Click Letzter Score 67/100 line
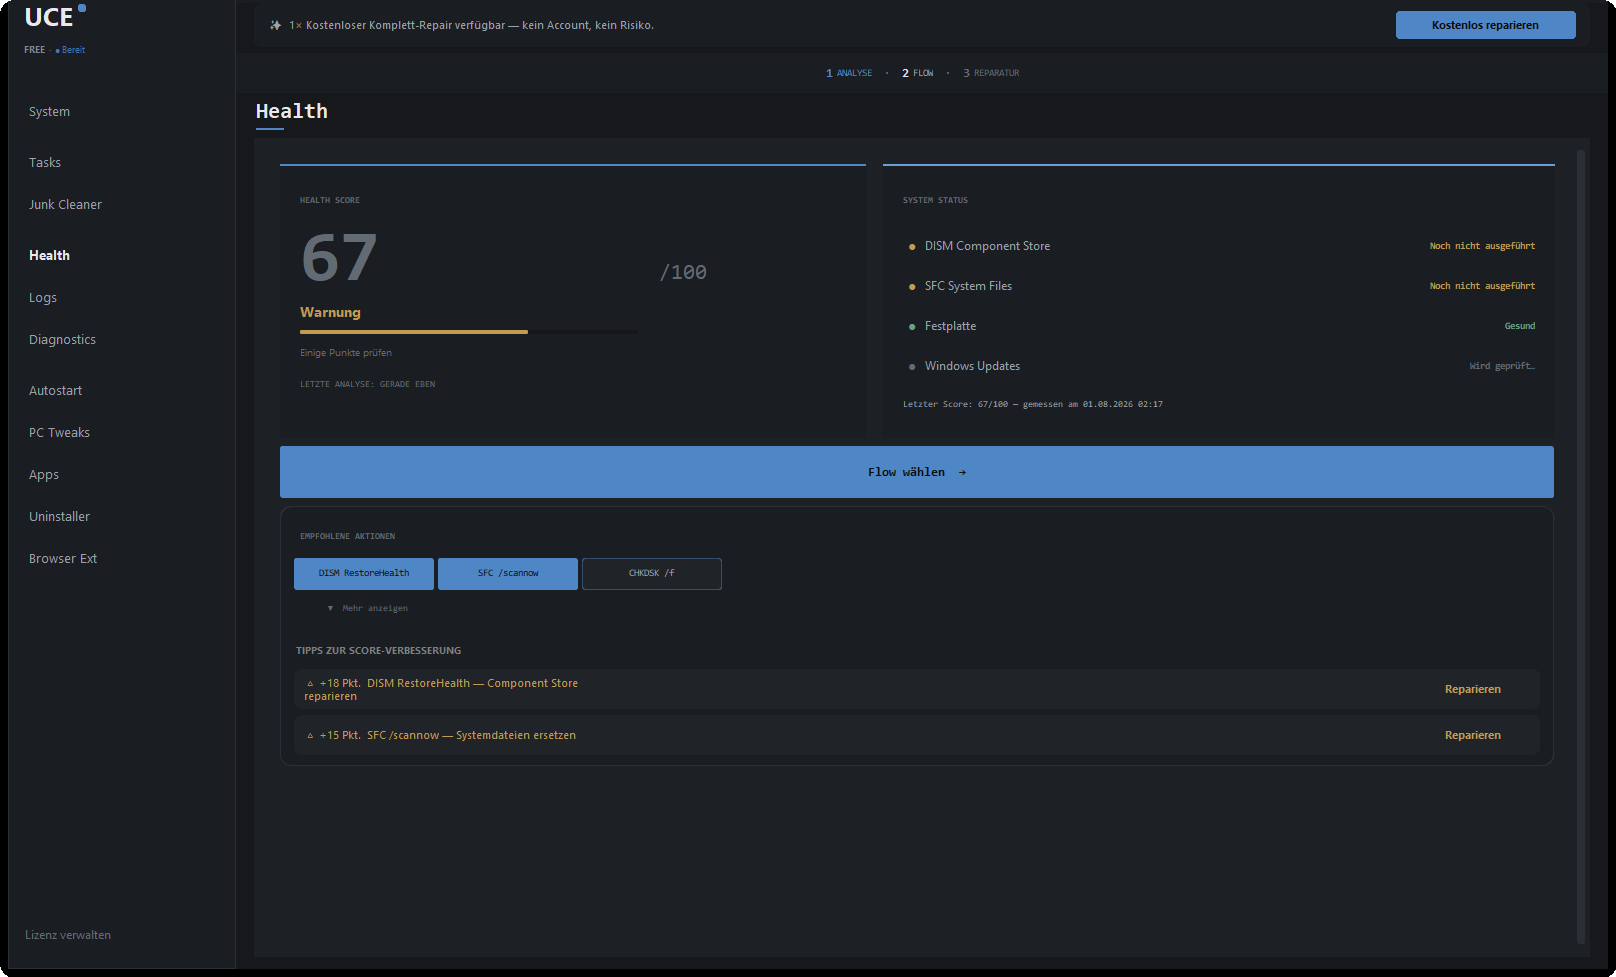Viewport: 1616px width, 977px height. point(1033,405)
